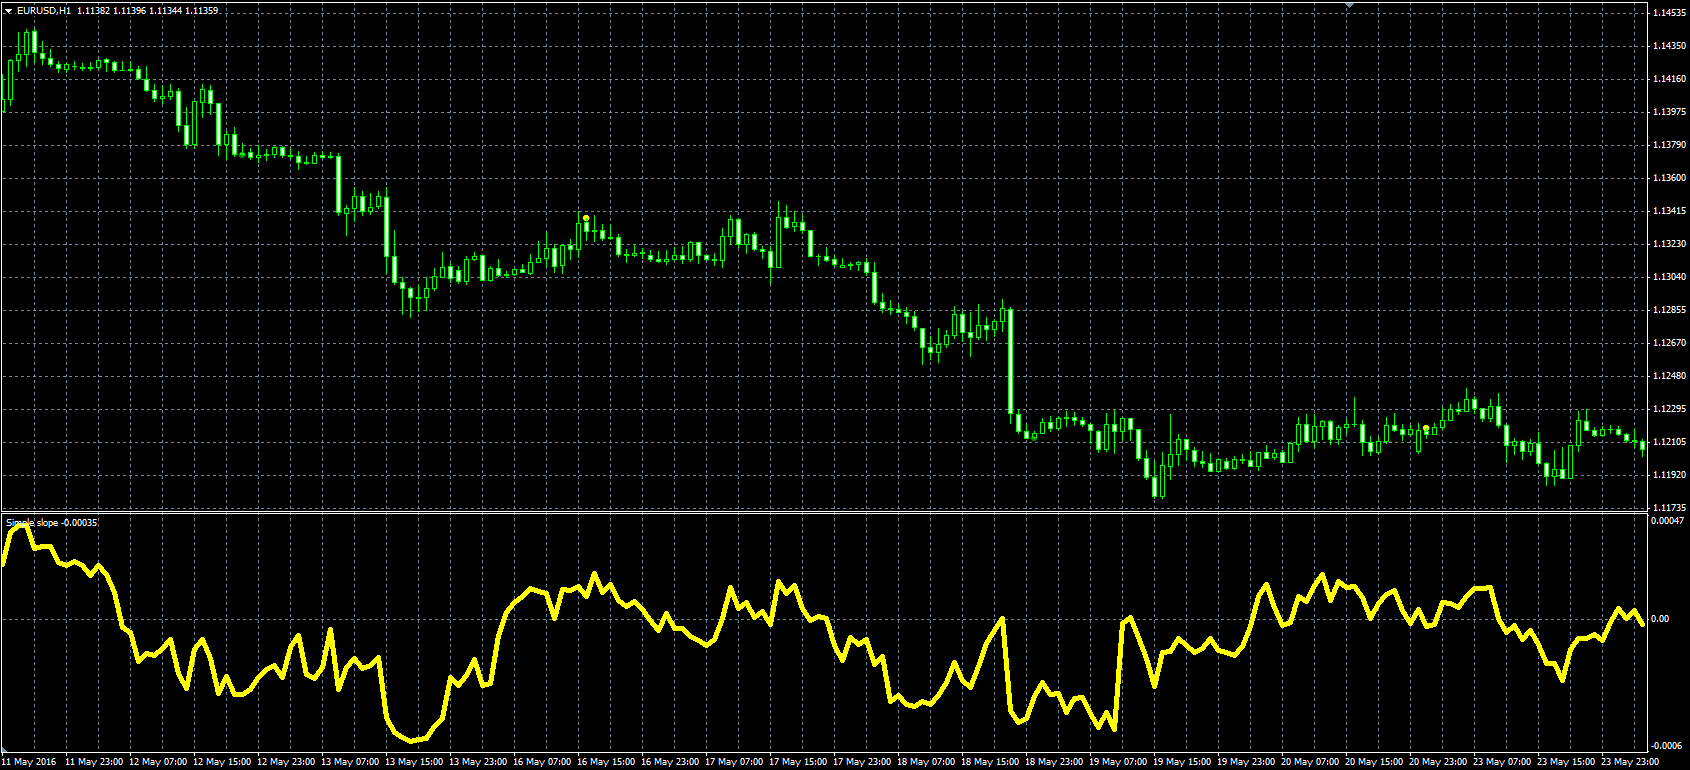Click time axis label 20 May 23:00
The width and height of the screenshot is (1690, 770).
(1438, 762)
